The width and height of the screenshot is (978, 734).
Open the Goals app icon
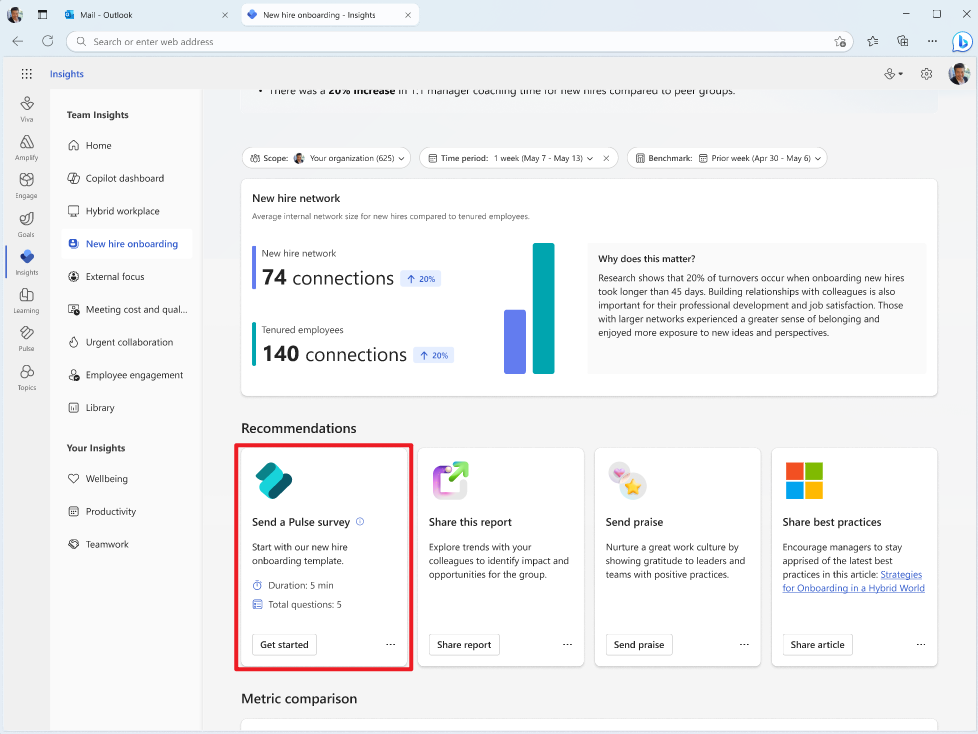pos(26,224)
